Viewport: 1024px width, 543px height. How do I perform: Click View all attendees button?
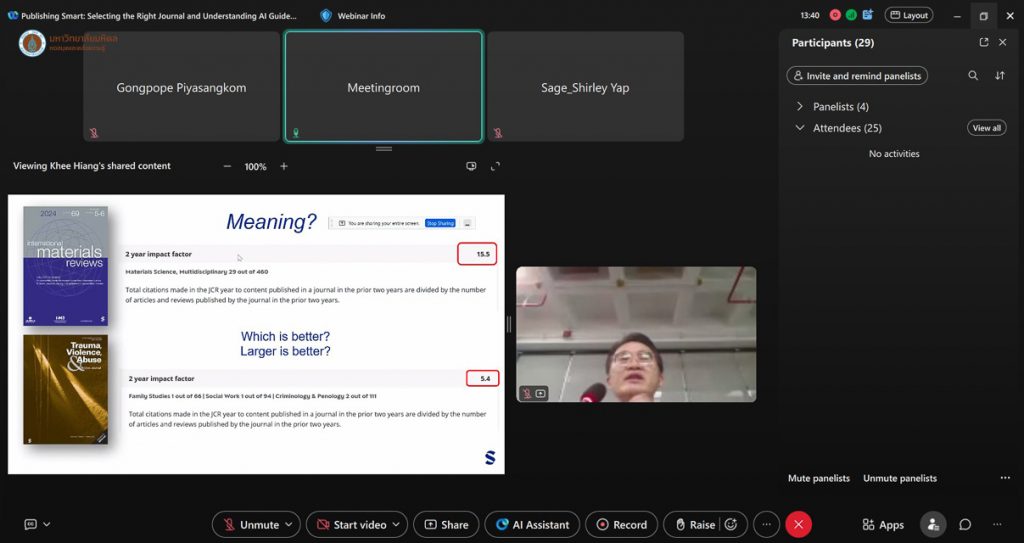pos(986,128)
